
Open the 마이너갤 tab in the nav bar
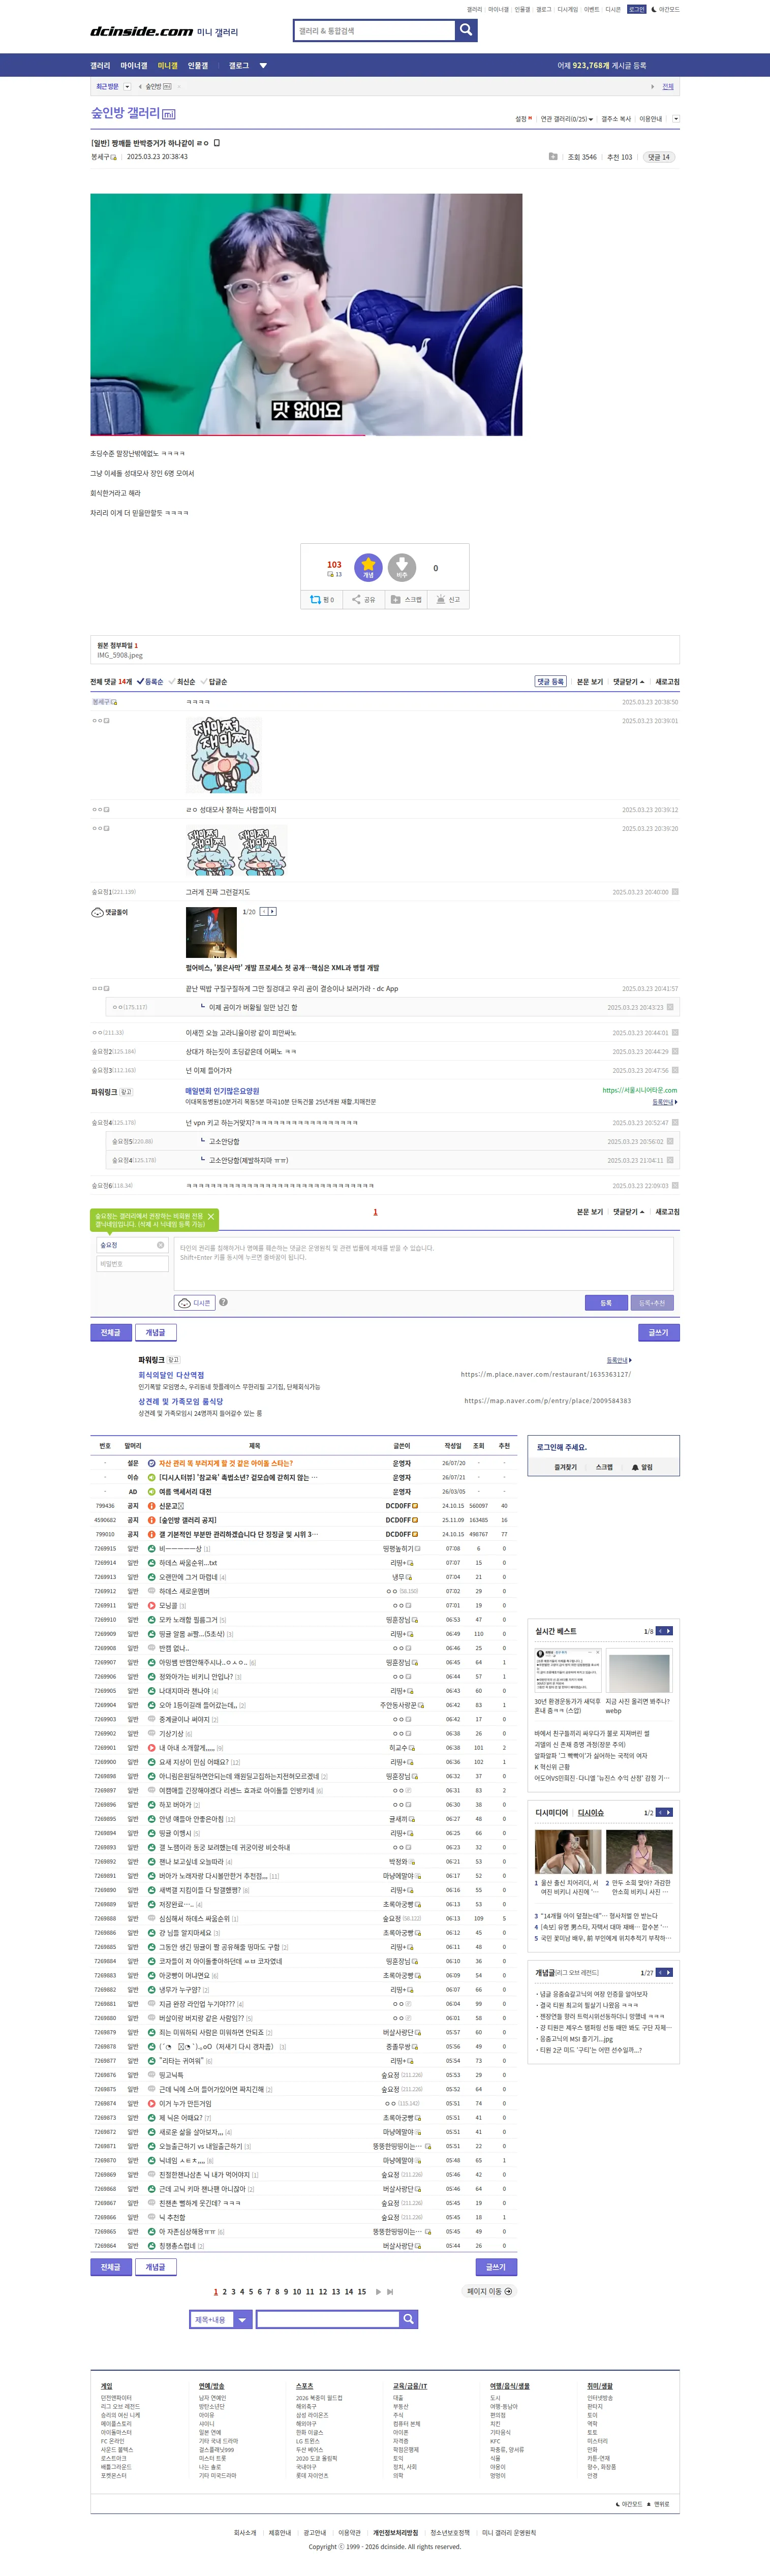134,66
